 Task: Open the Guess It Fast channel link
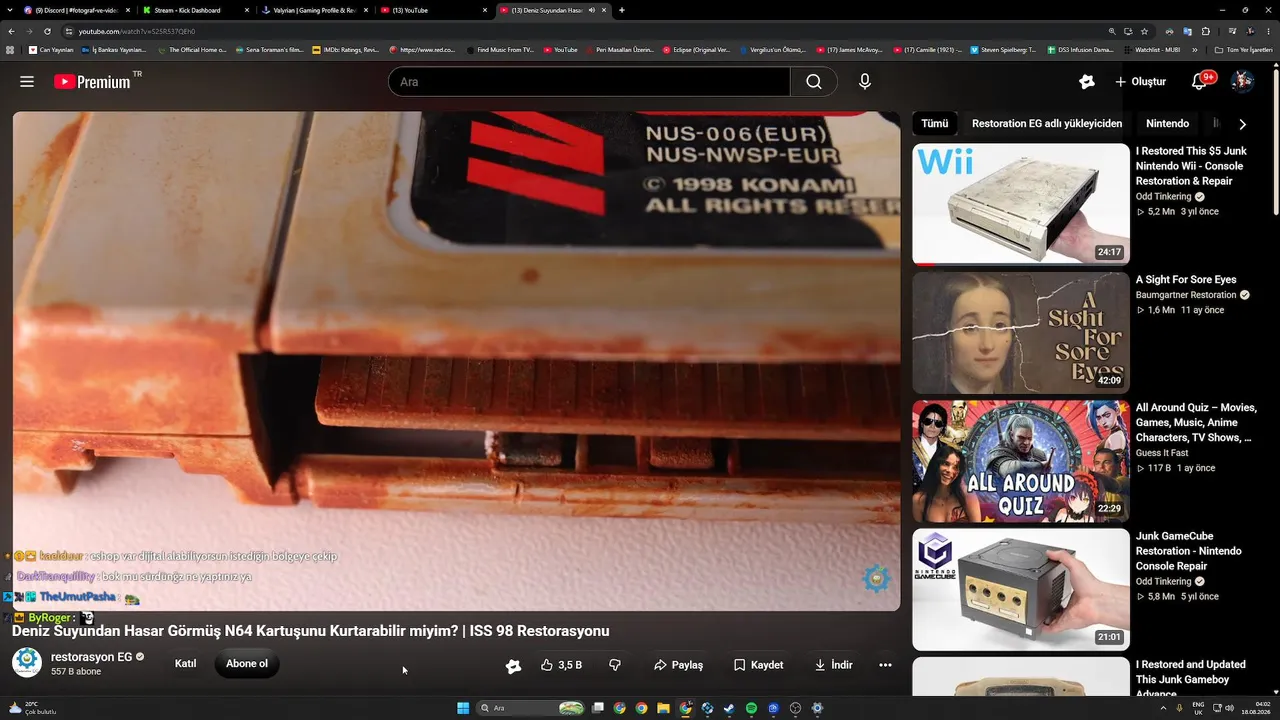1162,453
